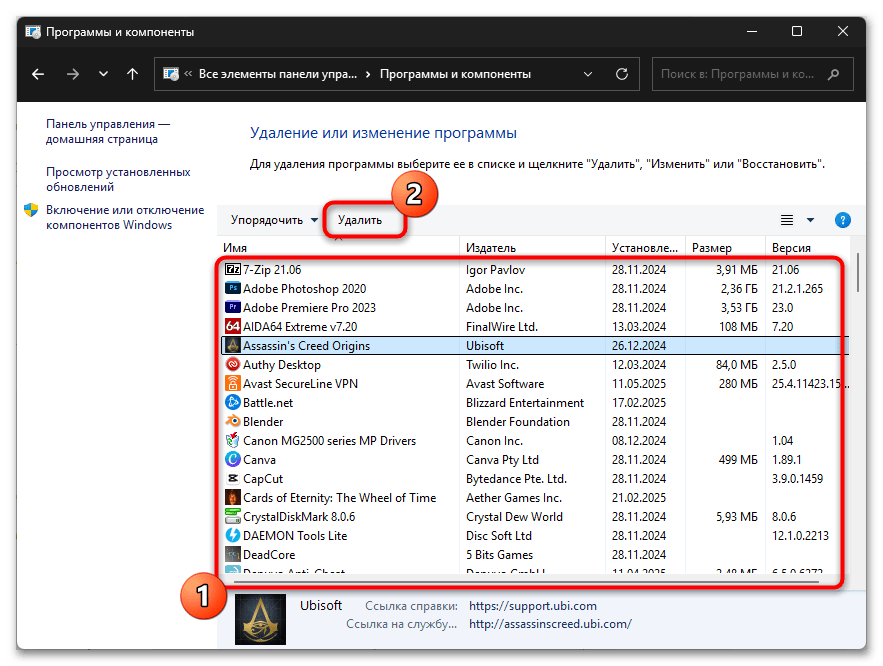Viewport: 883px width, 666px height.
Task: Click the 21.02.2025 install date
Action: pos(639,498)
